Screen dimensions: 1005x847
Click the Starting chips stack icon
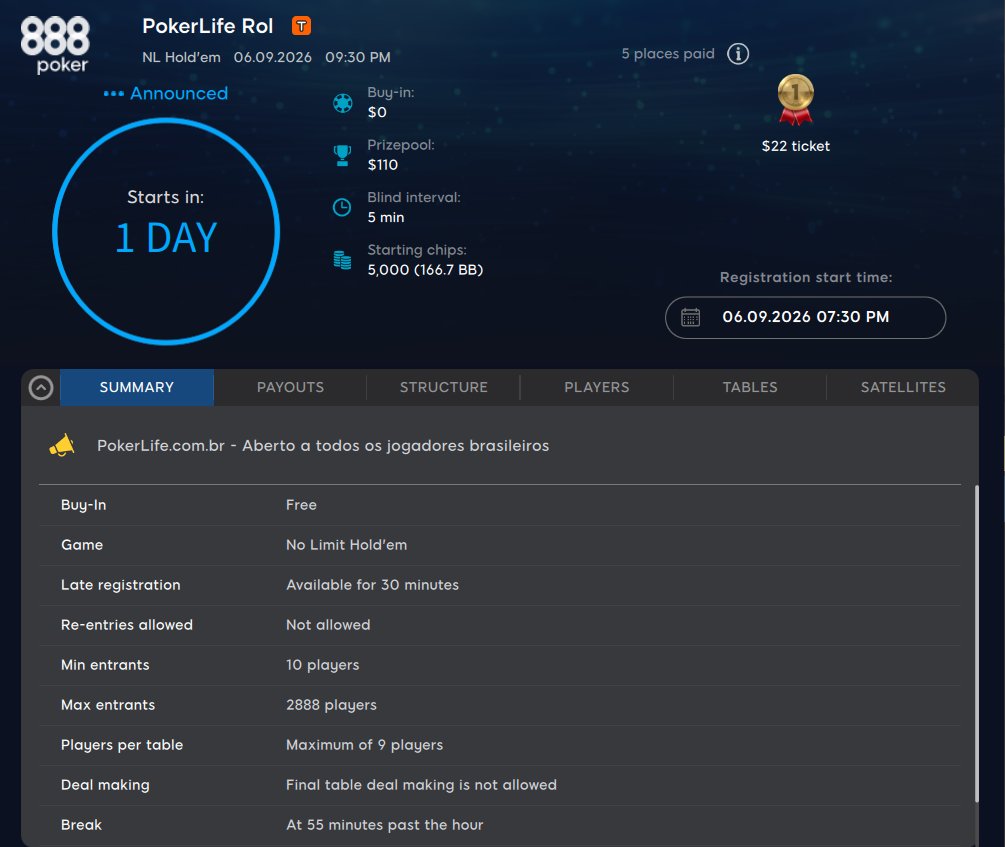(x=342, y=260)
